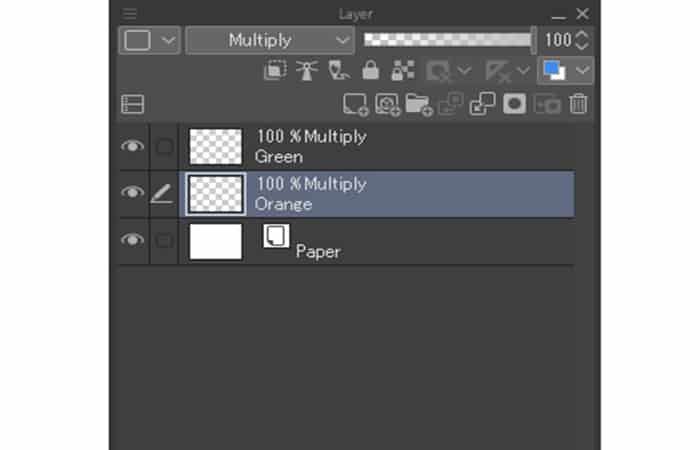The width and height of the screenshot is (700, 450).
Task: Expand the layer color dropdown arrow
Action: 582,70
